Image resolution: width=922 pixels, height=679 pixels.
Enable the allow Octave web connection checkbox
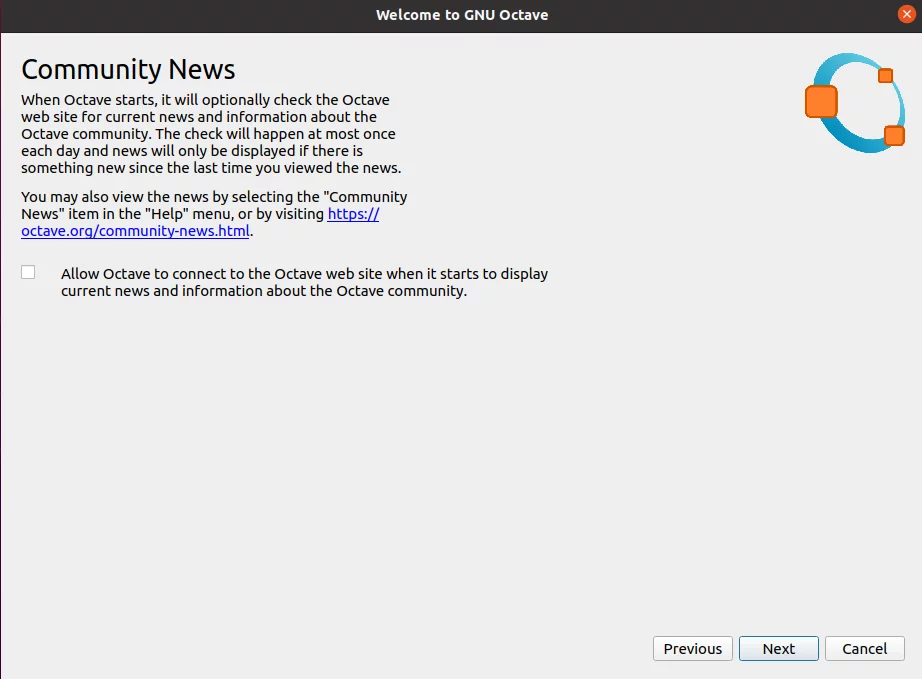pyautogui.click(x=28, y=272)
